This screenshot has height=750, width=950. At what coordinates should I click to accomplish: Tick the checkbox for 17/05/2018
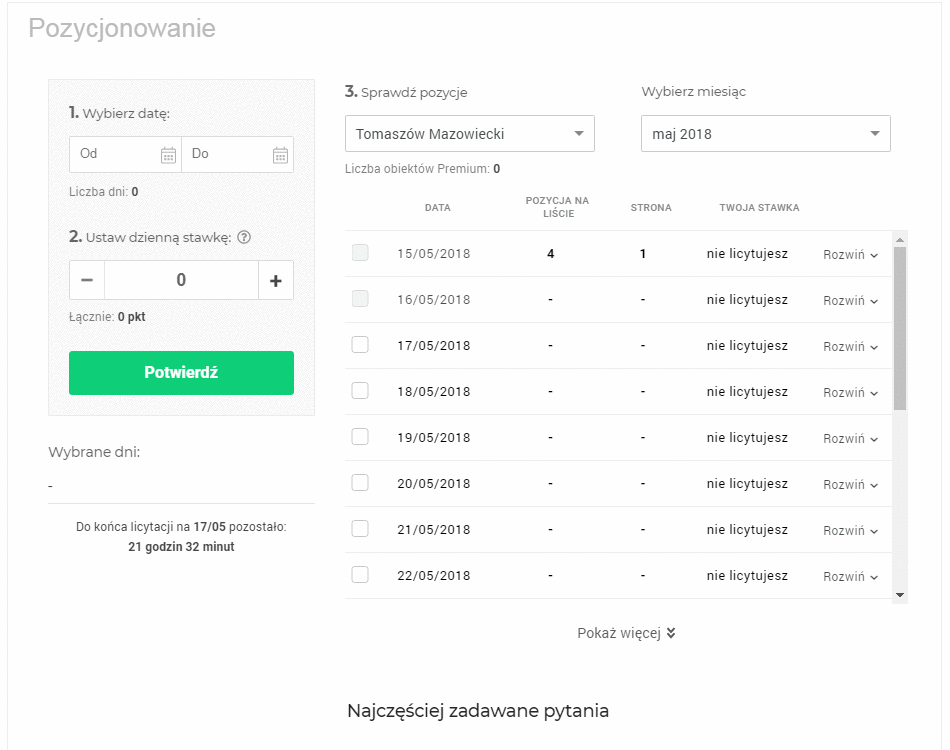360,345
